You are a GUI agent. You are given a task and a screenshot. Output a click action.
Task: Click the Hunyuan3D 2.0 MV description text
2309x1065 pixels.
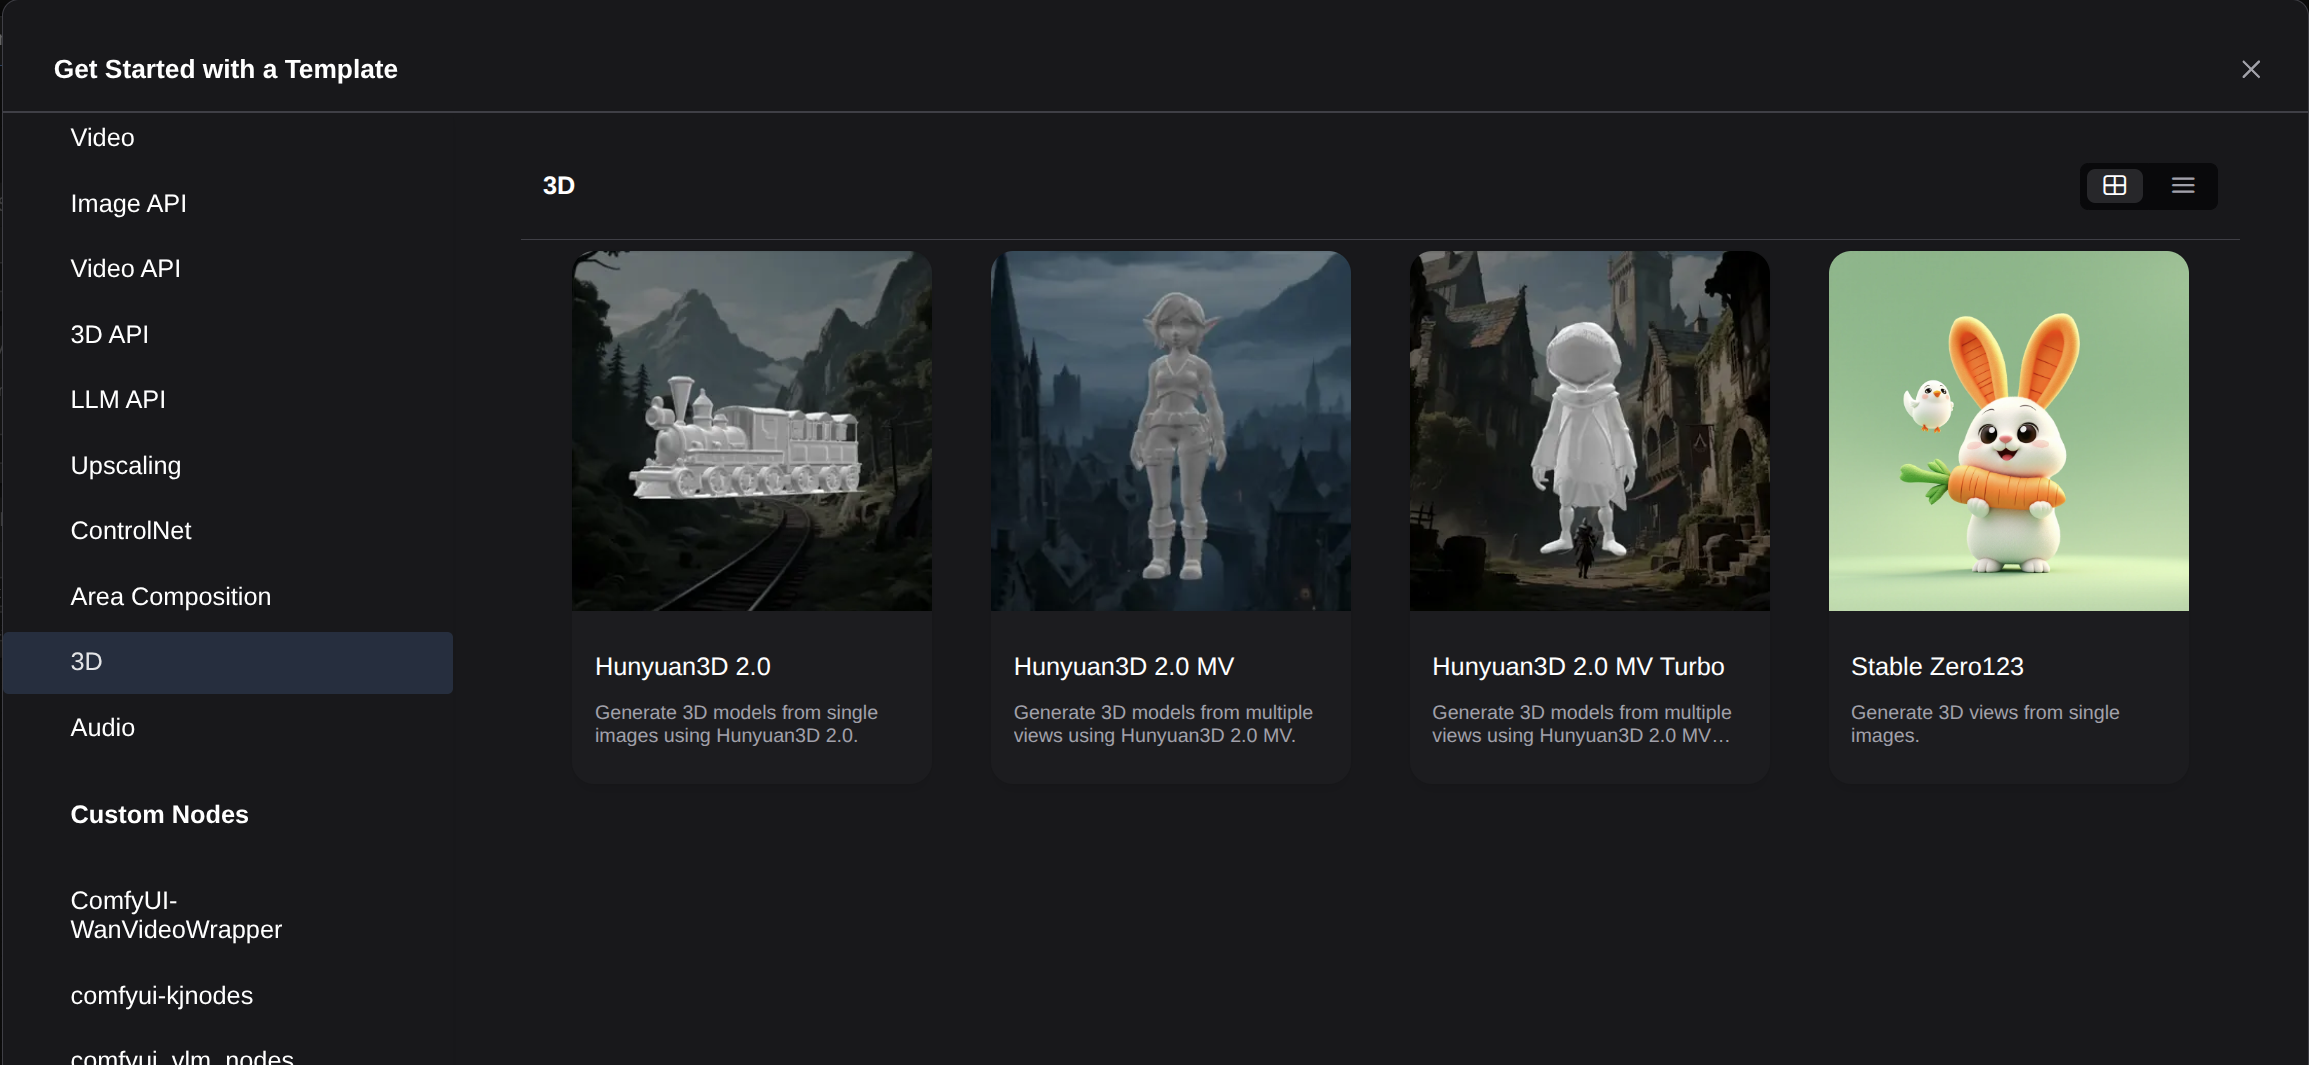[x=1163, y=724]
